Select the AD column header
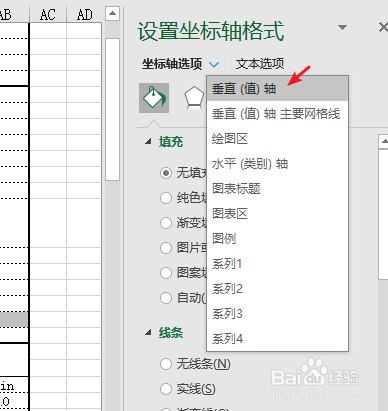 click(x=85, y=15)
